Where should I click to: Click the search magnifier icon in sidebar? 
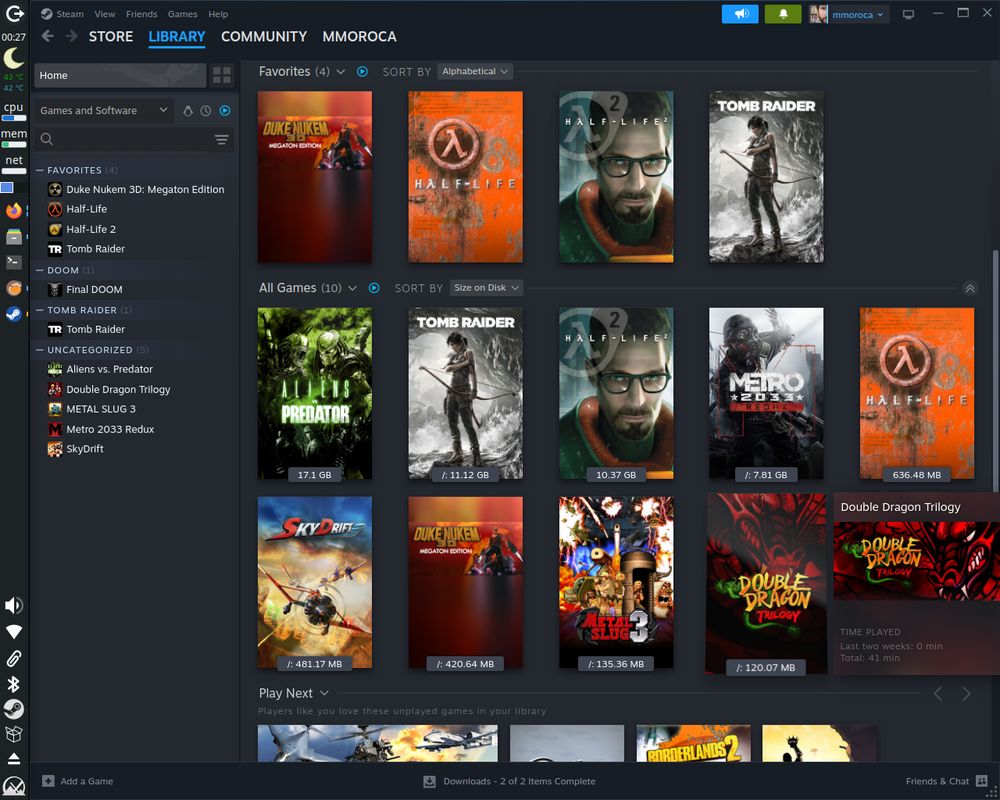tap(47, 139)
